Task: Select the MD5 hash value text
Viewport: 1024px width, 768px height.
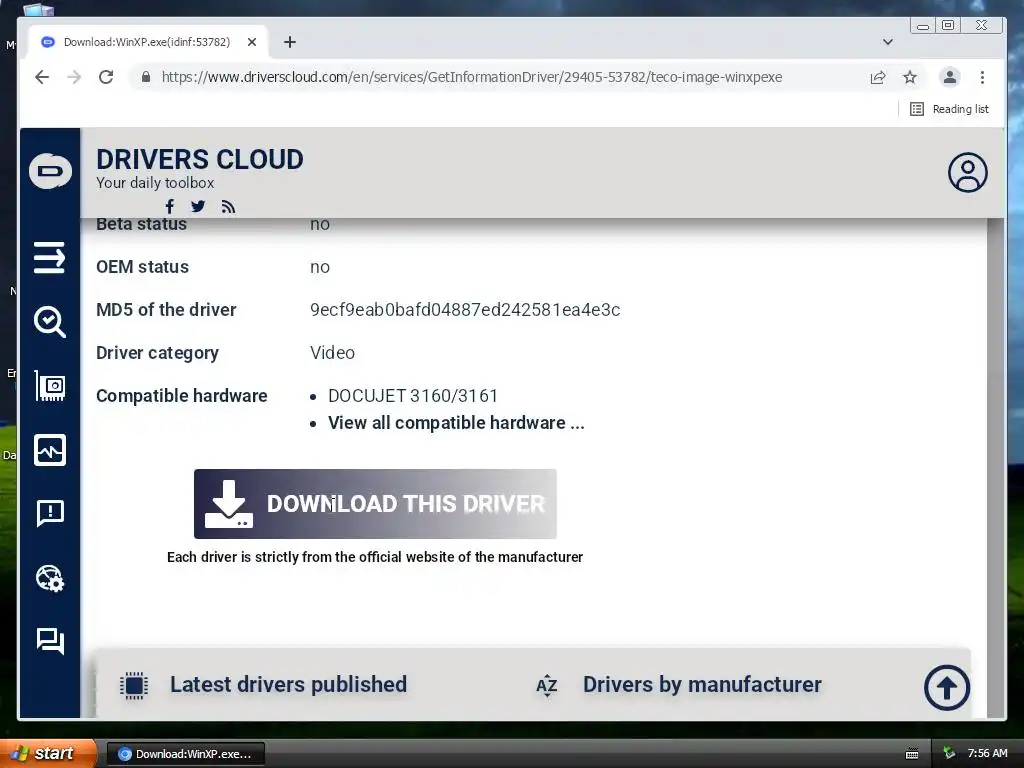Action: coord(465,310)
